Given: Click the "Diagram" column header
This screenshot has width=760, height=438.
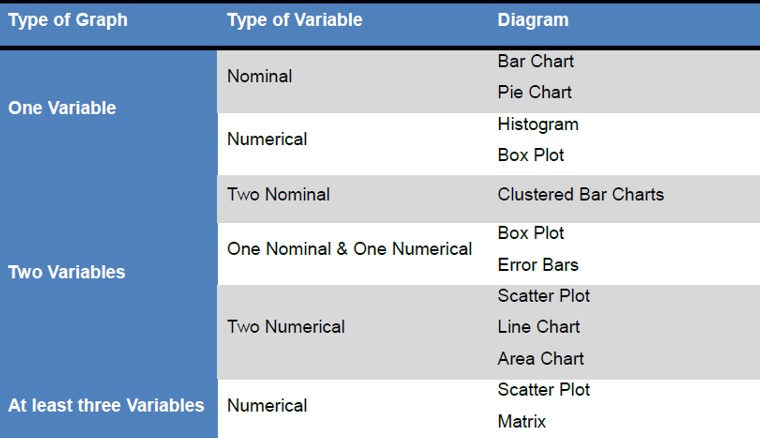Looking at the screenshot, I should coord(533,20).
